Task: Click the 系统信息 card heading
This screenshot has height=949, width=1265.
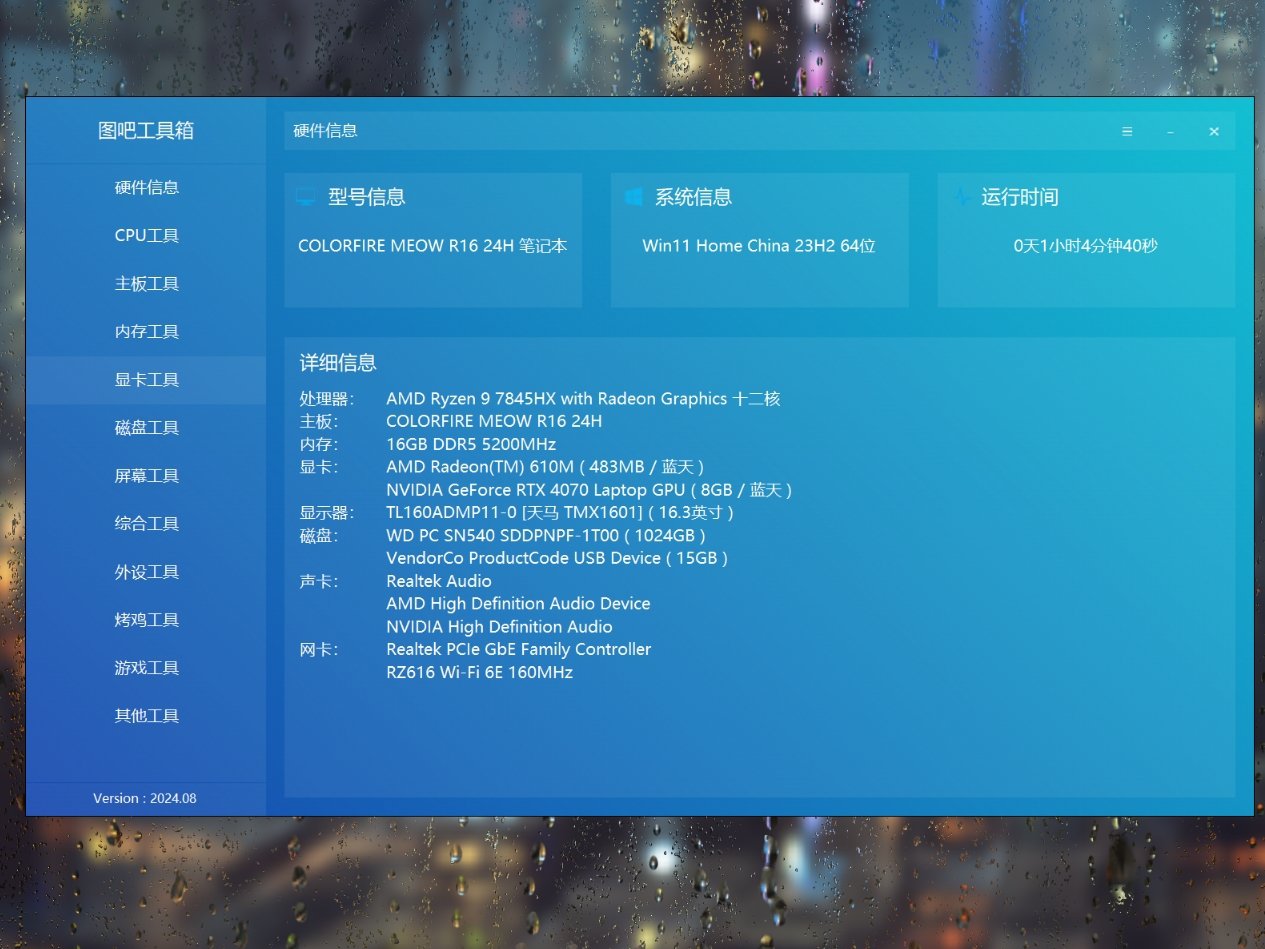Action: click(693, 197)
